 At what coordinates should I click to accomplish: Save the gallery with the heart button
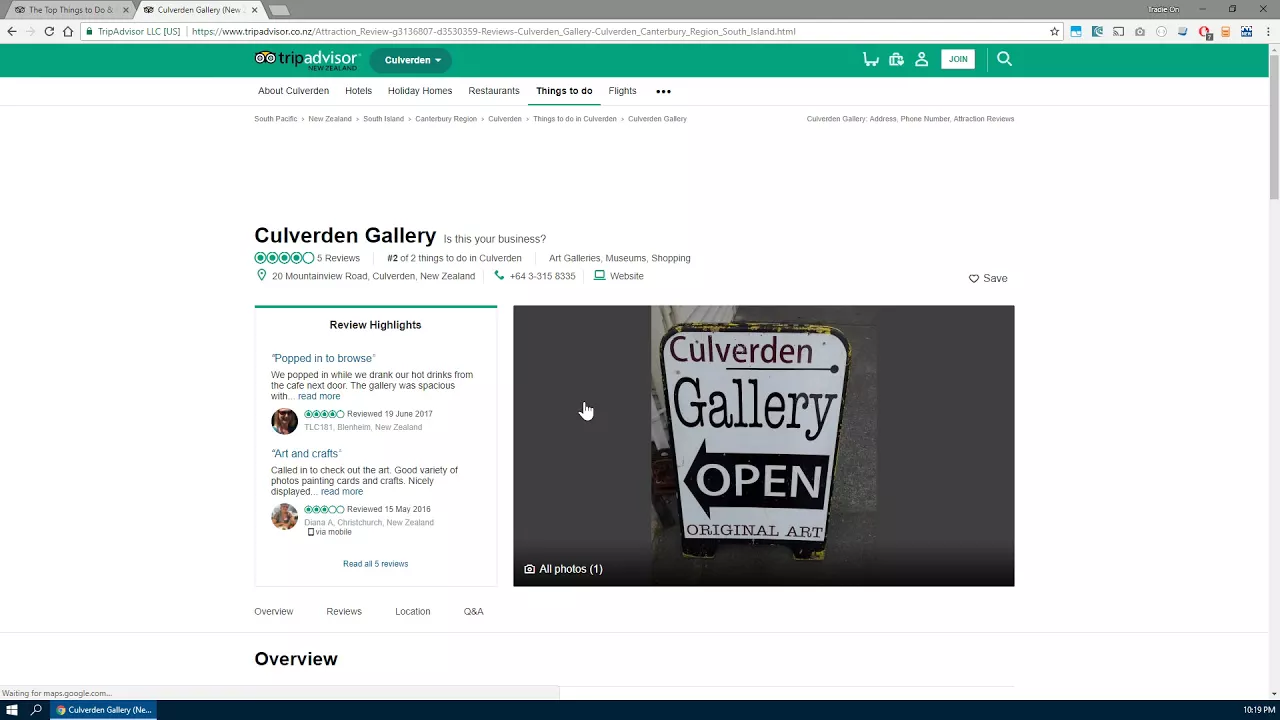pyautogui.click(x=988, y=278)
